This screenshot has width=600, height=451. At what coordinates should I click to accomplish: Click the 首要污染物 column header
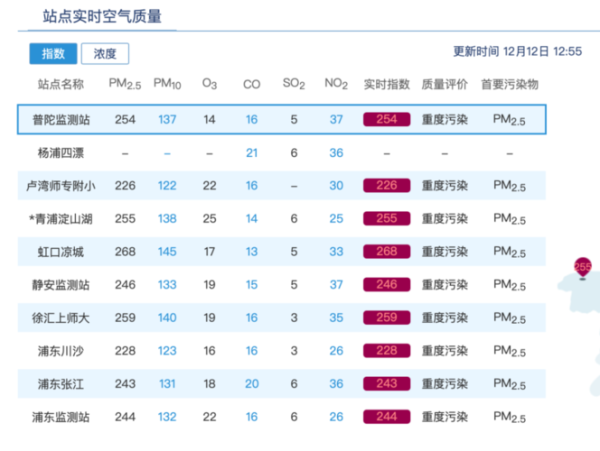click(509, 84)
